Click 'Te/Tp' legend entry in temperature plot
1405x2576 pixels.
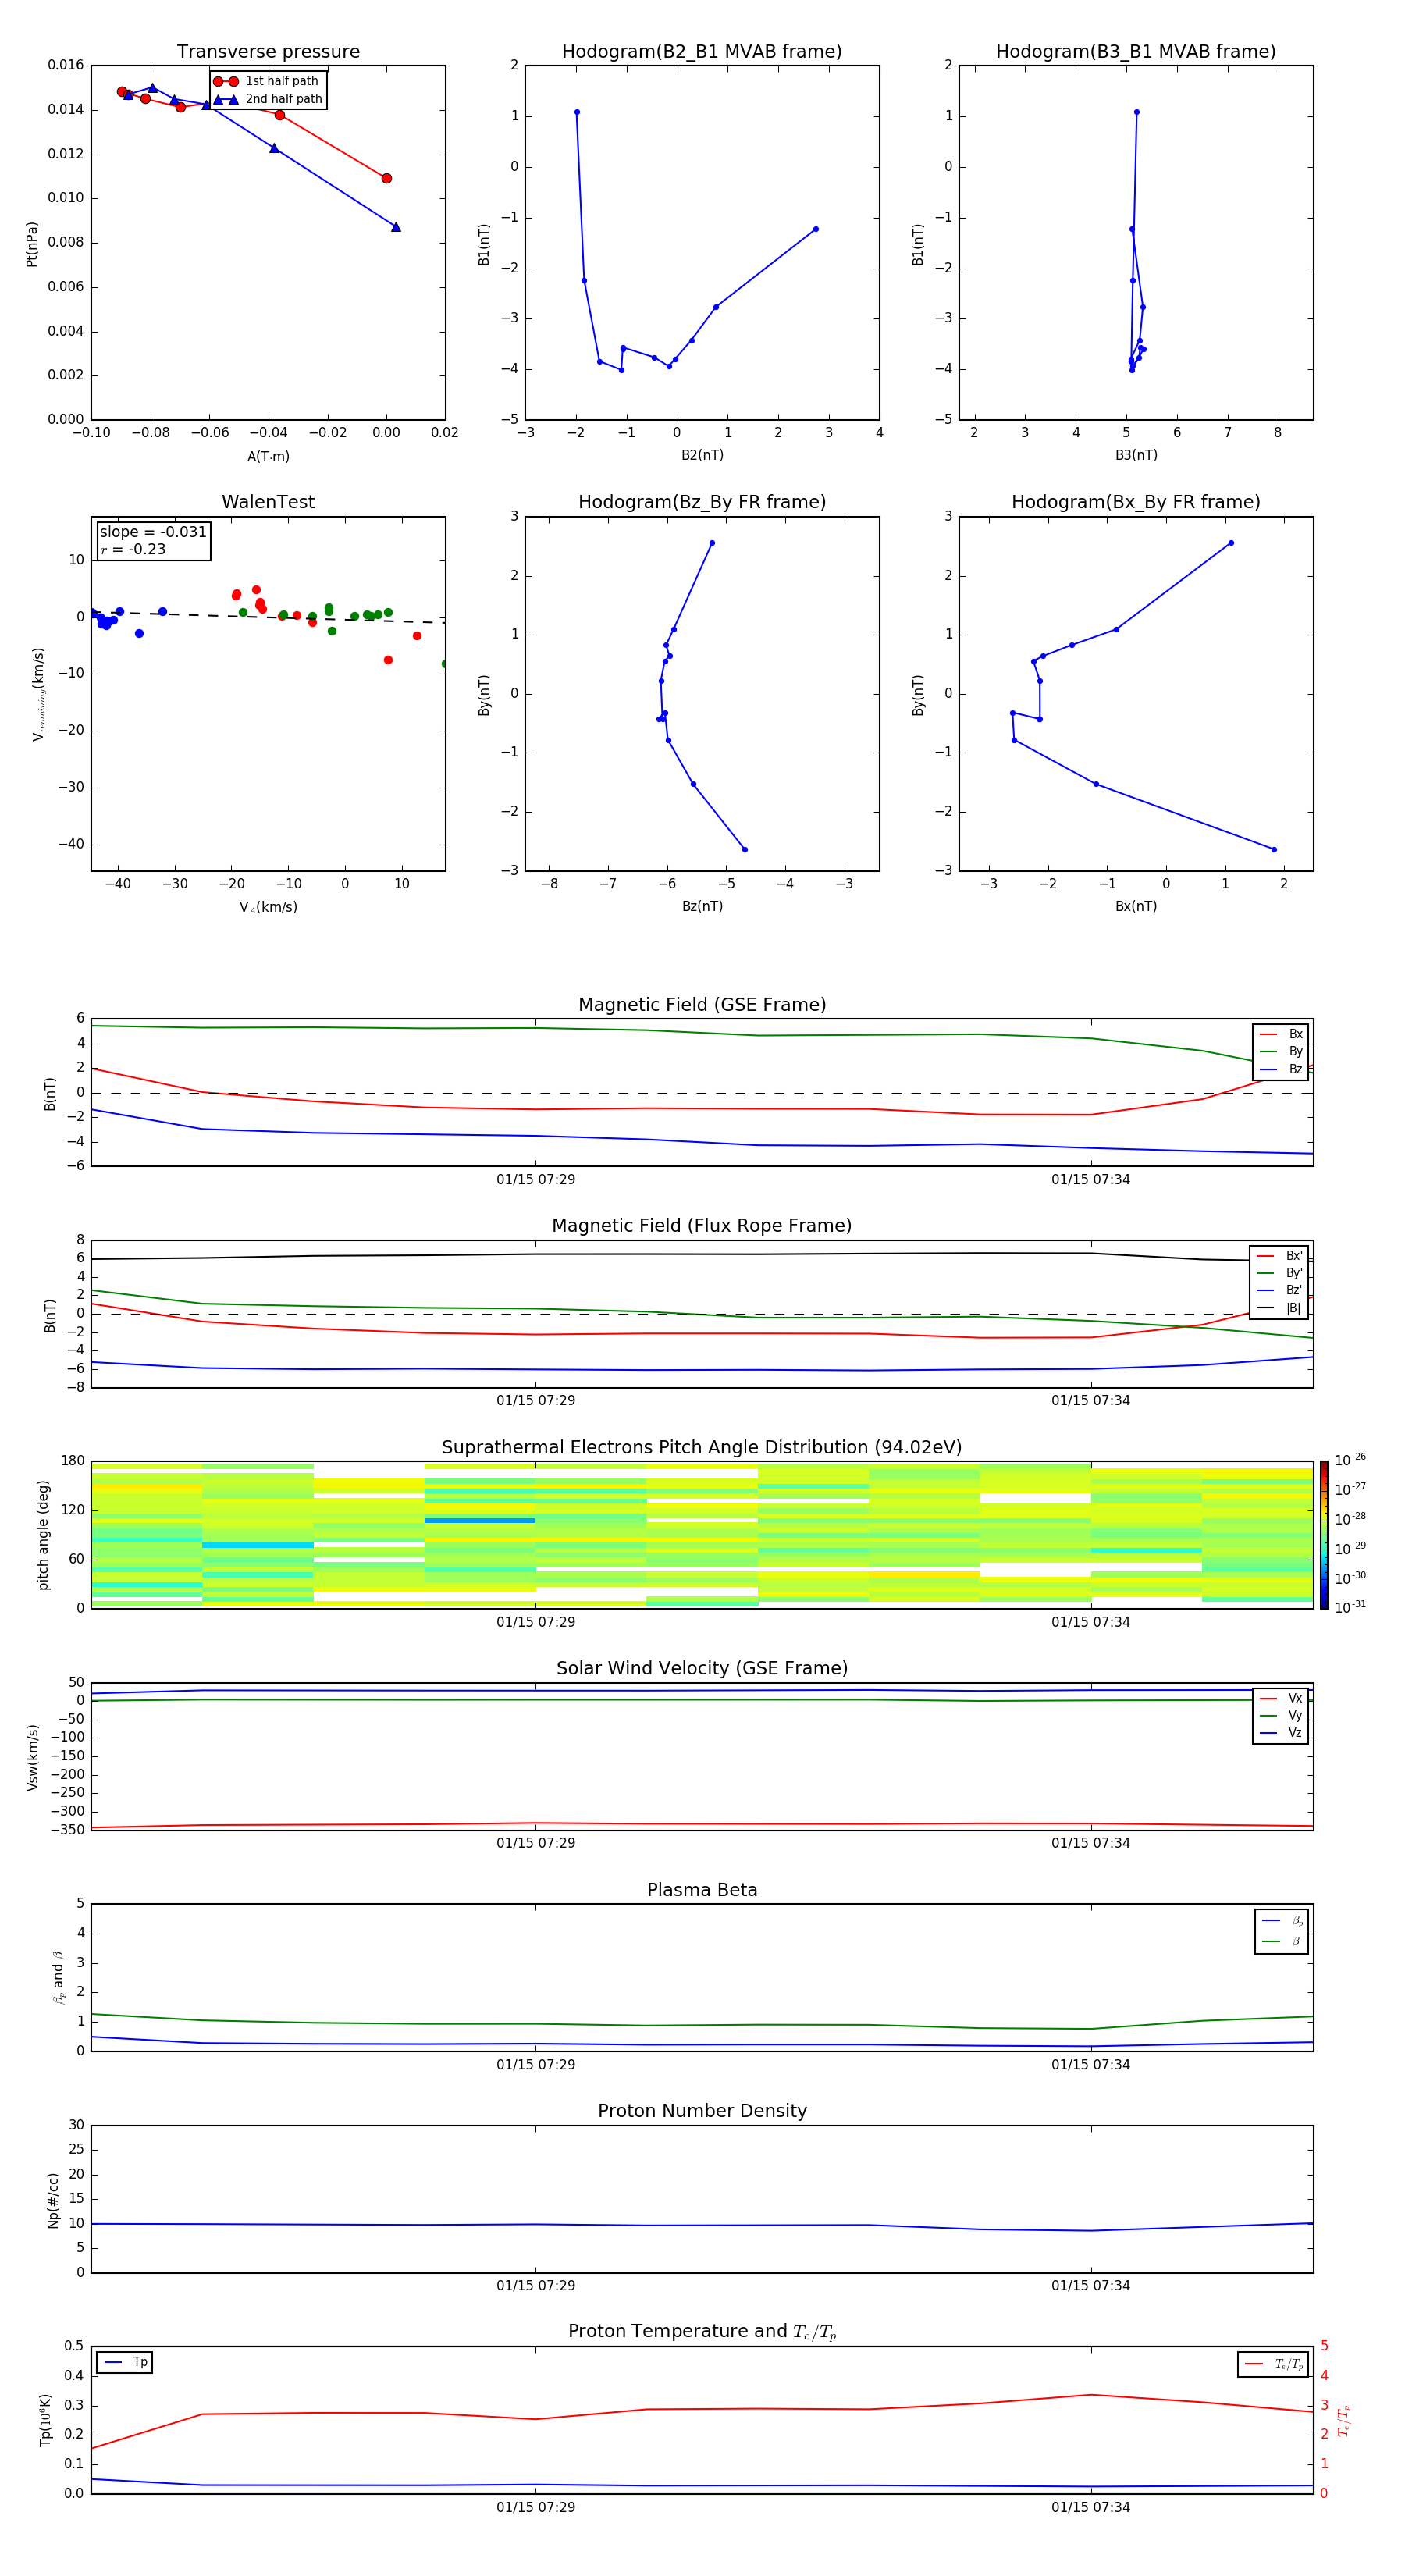tap(1274, 2364)
